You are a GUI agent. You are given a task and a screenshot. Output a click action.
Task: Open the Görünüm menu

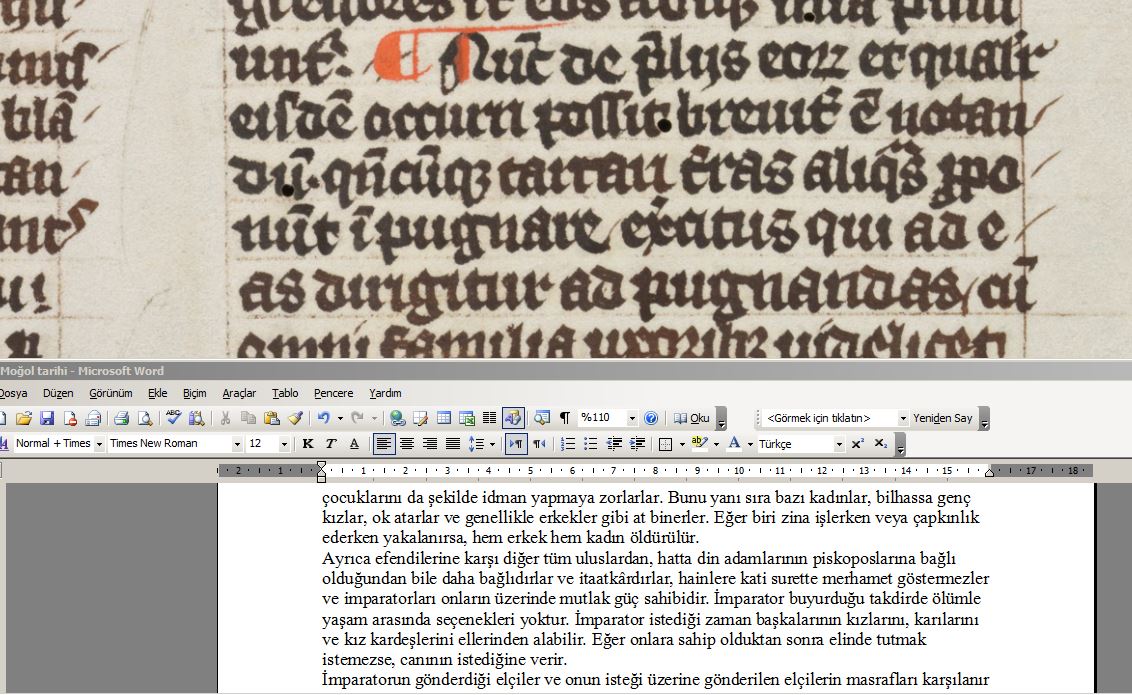coord(110,393)
